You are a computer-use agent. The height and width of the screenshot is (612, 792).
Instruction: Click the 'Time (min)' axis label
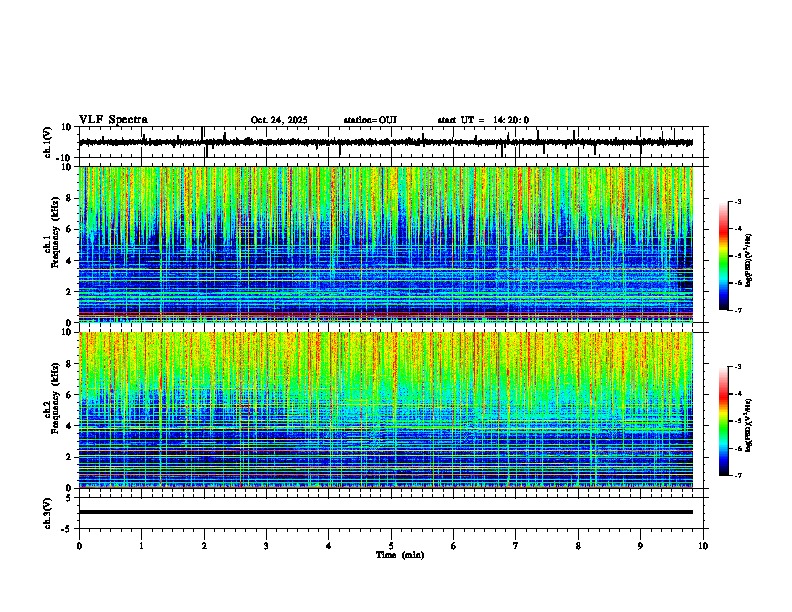click(x=400, y=555)
